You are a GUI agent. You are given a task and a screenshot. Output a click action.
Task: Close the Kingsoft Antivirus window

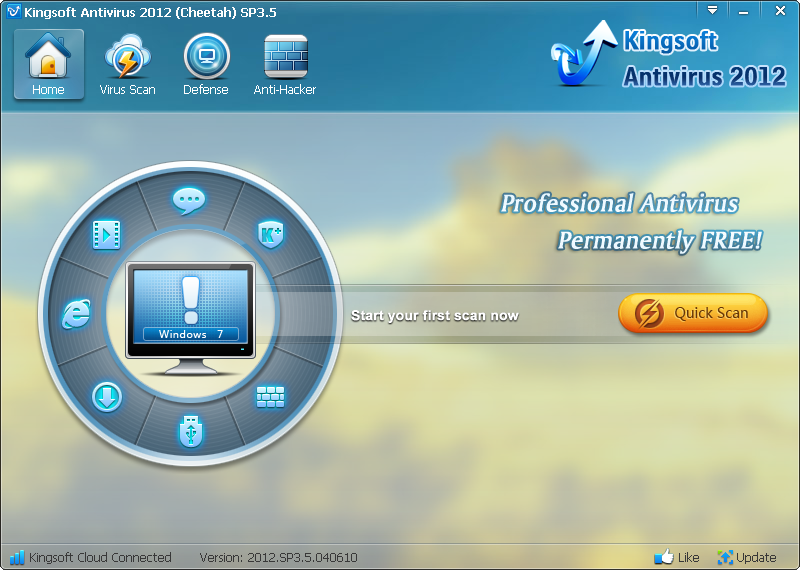[x=780, y=10]
